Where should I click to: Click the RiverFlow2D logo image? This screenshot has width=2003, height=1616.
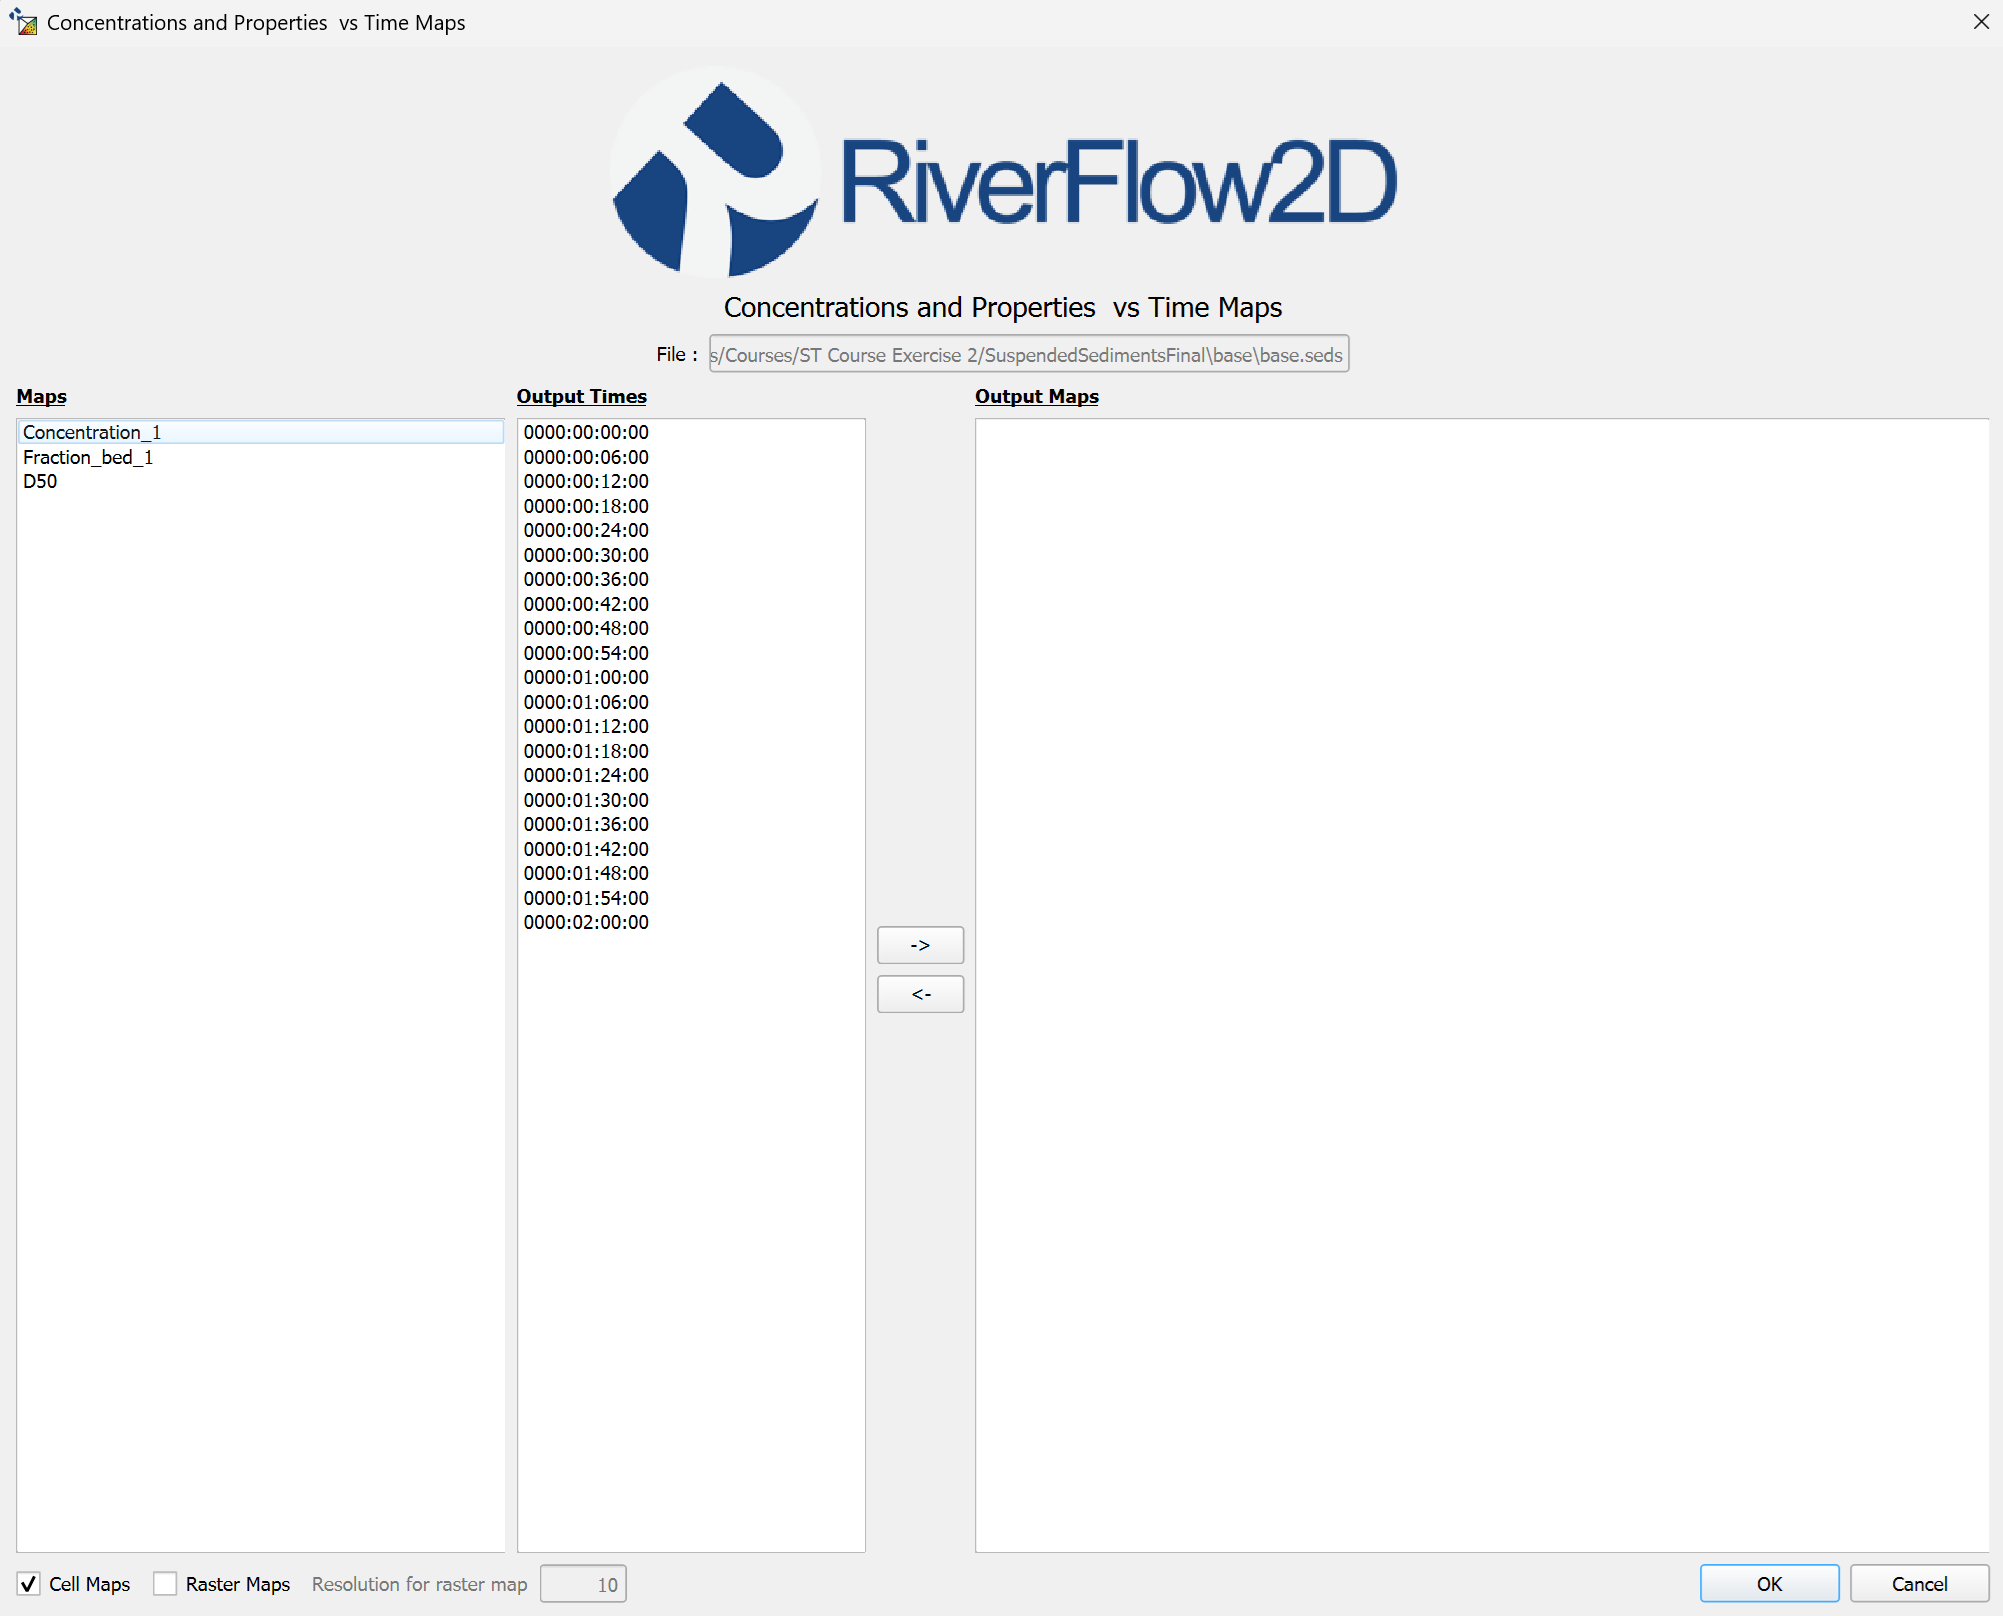(1003, 173)
